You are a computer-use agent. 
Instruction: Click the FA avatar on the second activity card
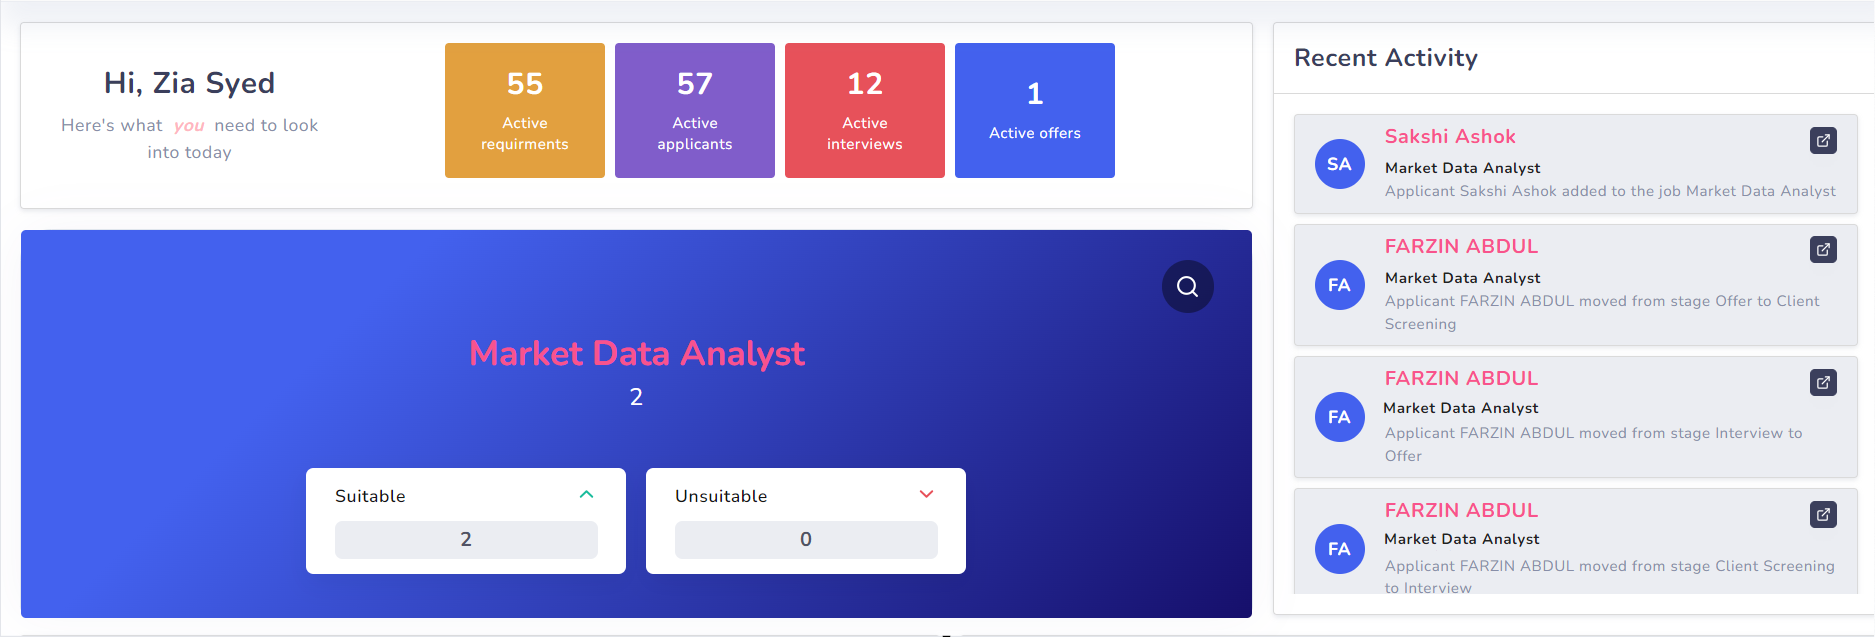[x=1339, y=285]
